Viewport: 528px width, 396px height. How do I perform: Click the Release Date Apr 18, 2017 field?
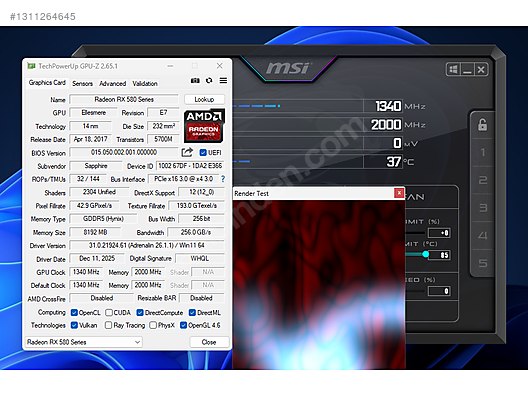click(91, 139)
